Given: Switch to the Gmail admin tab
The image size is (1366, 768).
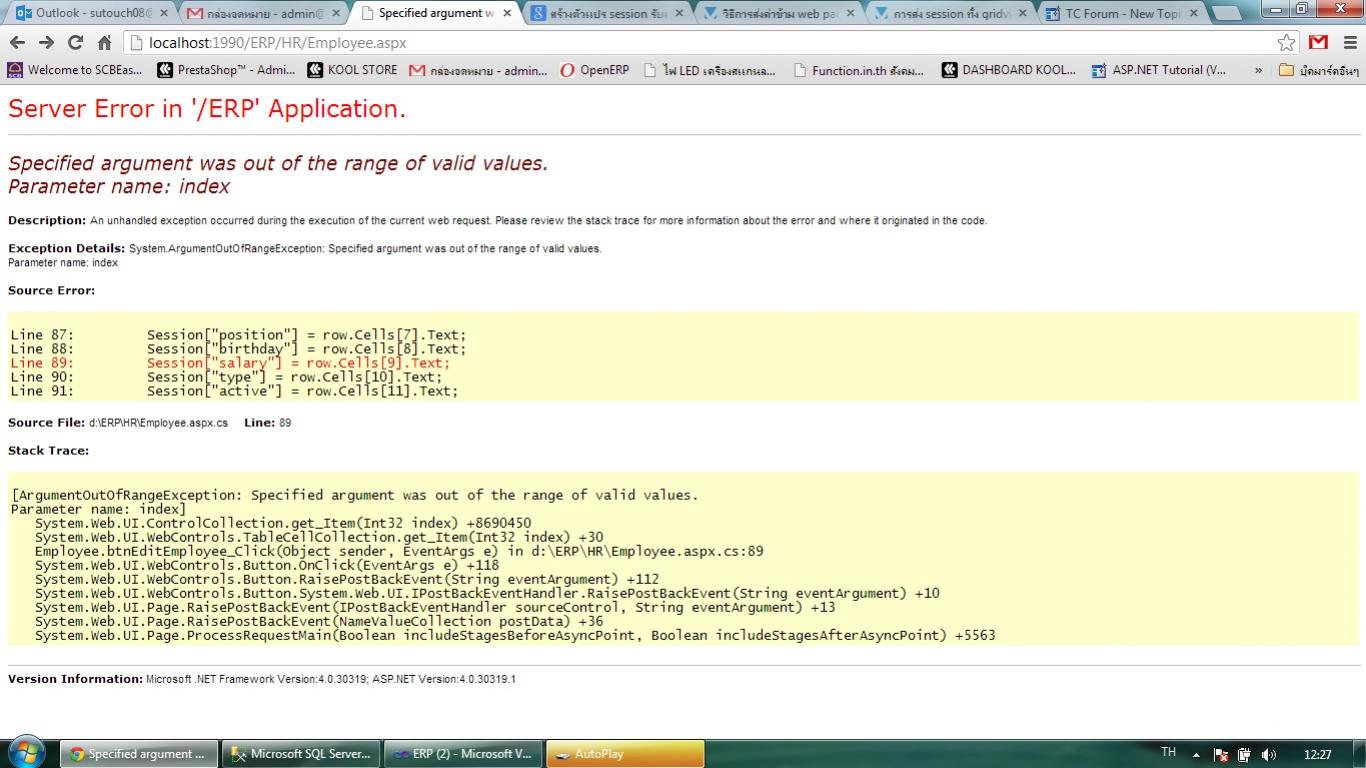Looking at the screenshot, I should [x=262, y=13].
